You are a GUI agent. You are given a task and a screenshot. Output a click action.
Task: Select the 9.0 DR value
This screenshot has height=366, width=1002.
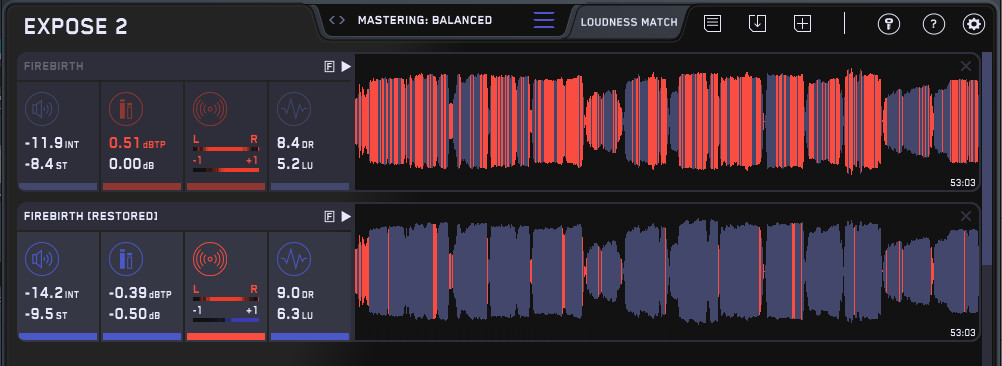pyautogui.click(x=295, y=294)
